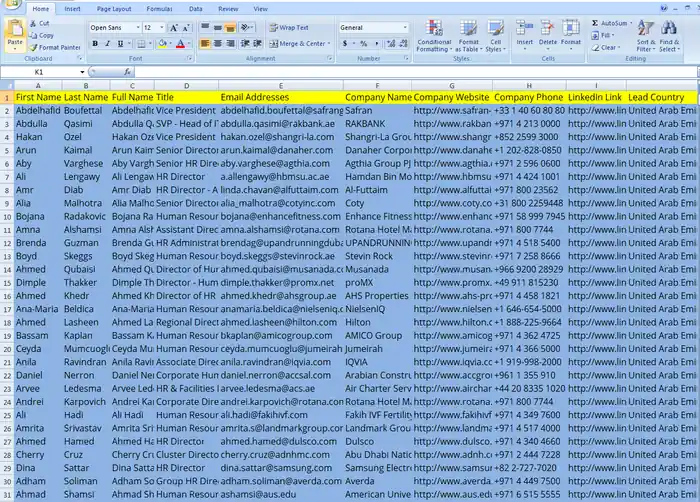Open Sort & Filter
This screenshot has width=700, height=502.
646,36
